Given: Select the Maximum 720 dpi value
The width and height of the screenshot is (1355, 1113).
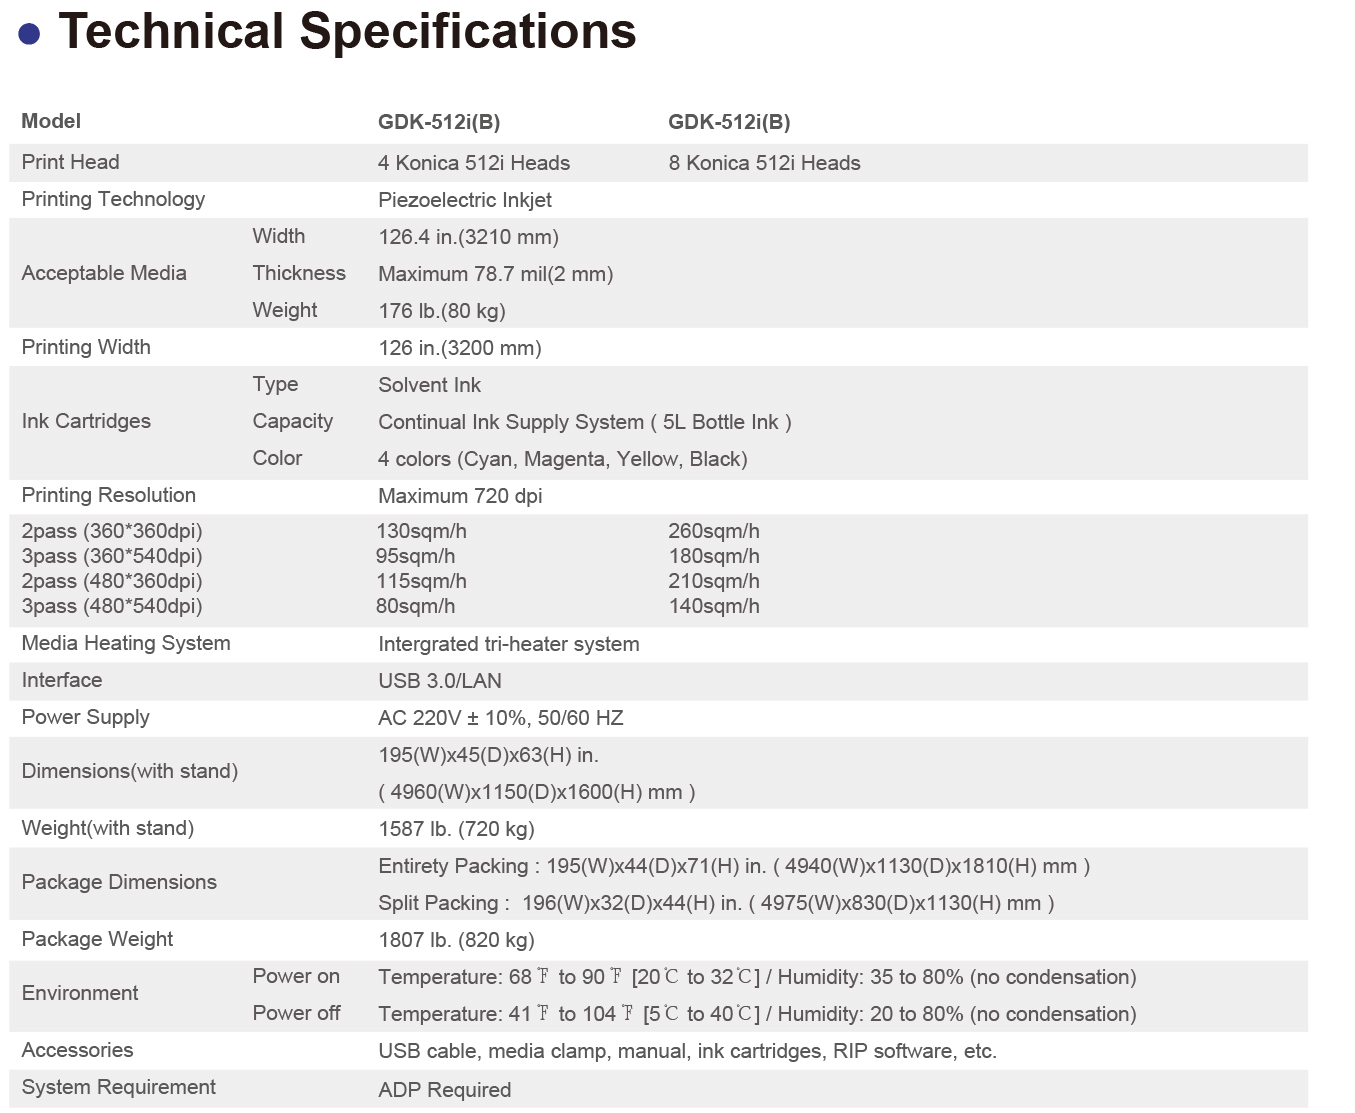Looking at the screenshot, I should click(x=460, y=496).
